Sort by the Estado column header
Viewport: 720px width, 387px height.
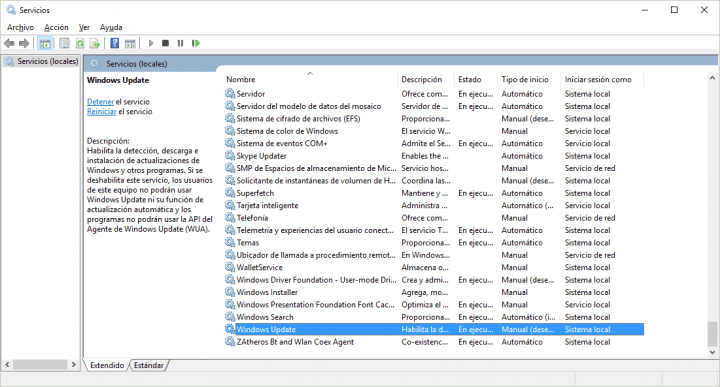pyautogui.click(x=476, y=79)
